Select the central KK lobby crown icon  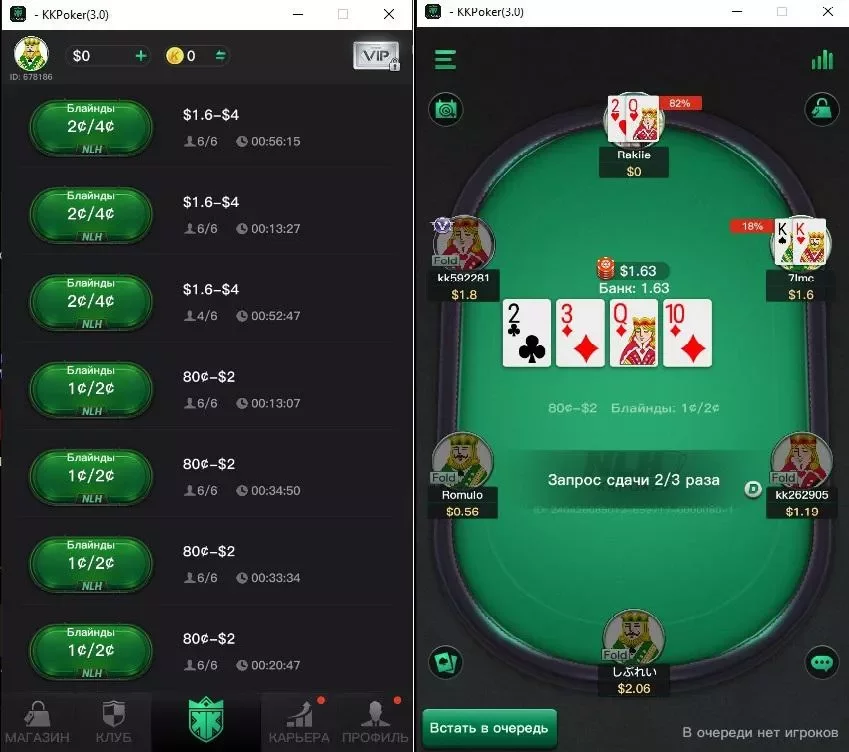point(206,720)
